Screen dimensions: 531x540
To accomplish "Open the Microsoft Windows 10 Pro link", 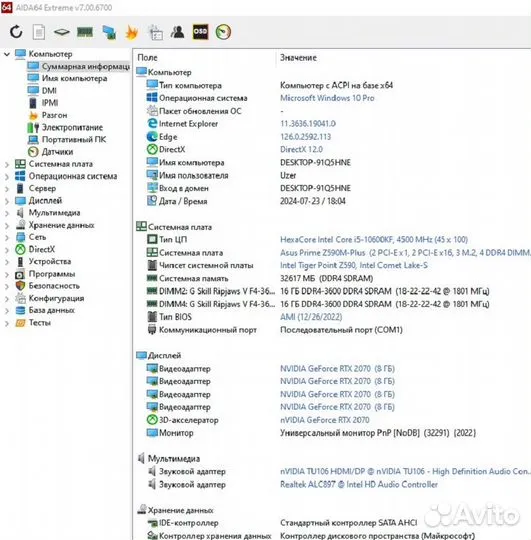I will tap(327, 98).
